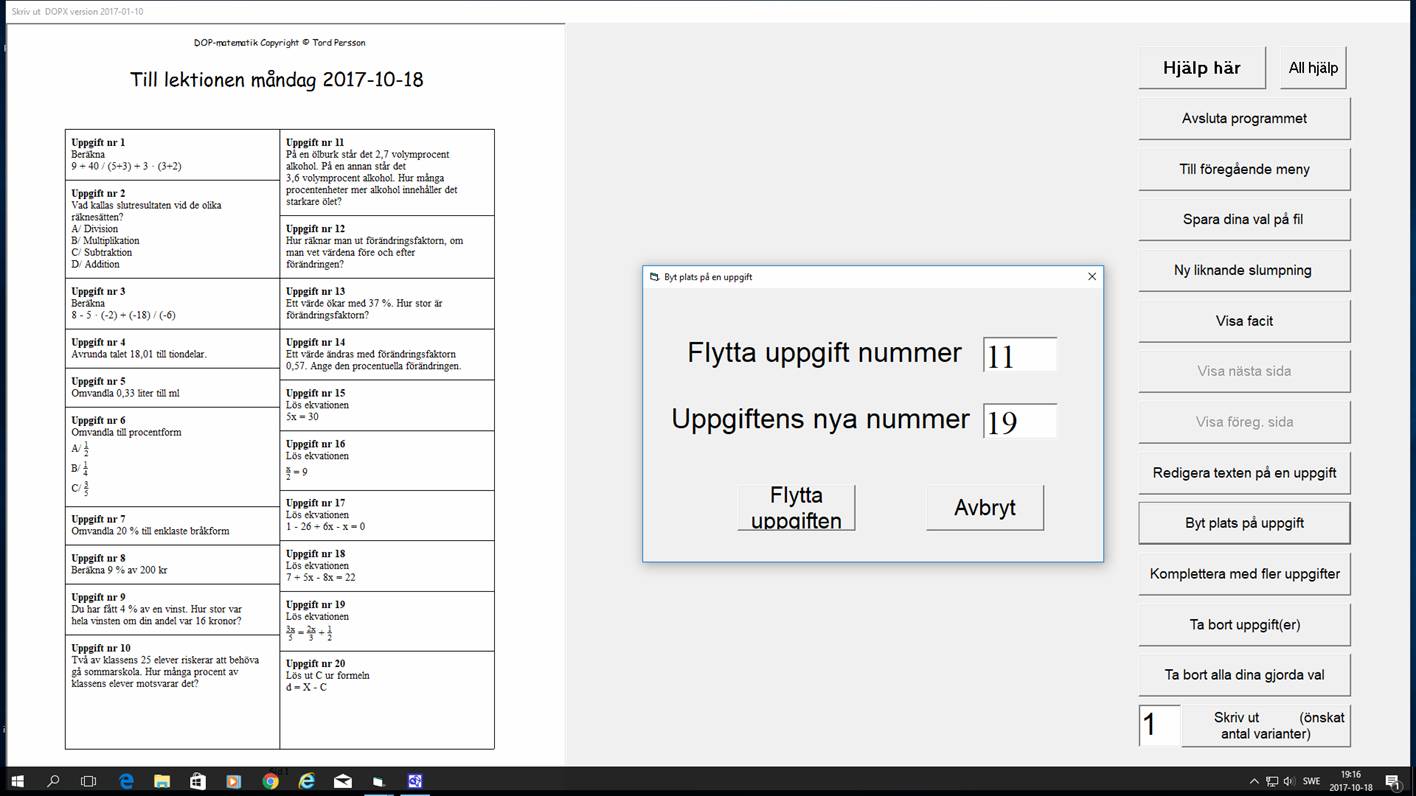
Task: Open the Action Center notifications icon
Action: (1392, 781)
